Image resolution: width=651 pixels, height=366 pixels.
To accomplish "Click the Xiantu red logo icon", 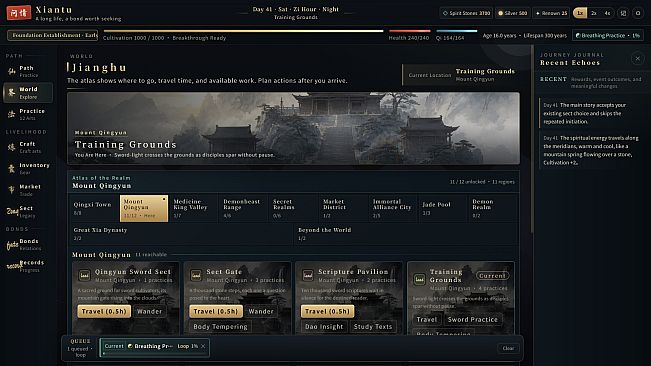I will coord(18,13).
